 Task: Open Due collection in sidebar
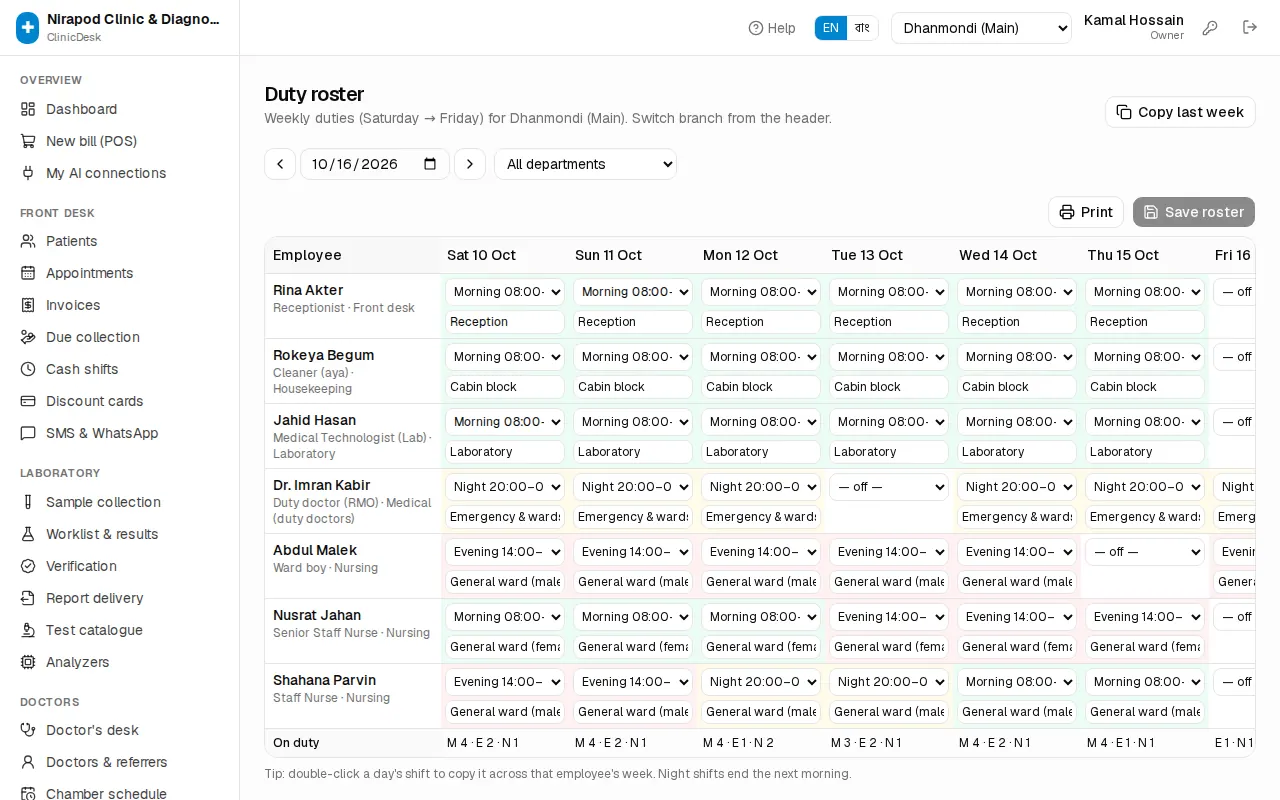[x=120, y=337]
